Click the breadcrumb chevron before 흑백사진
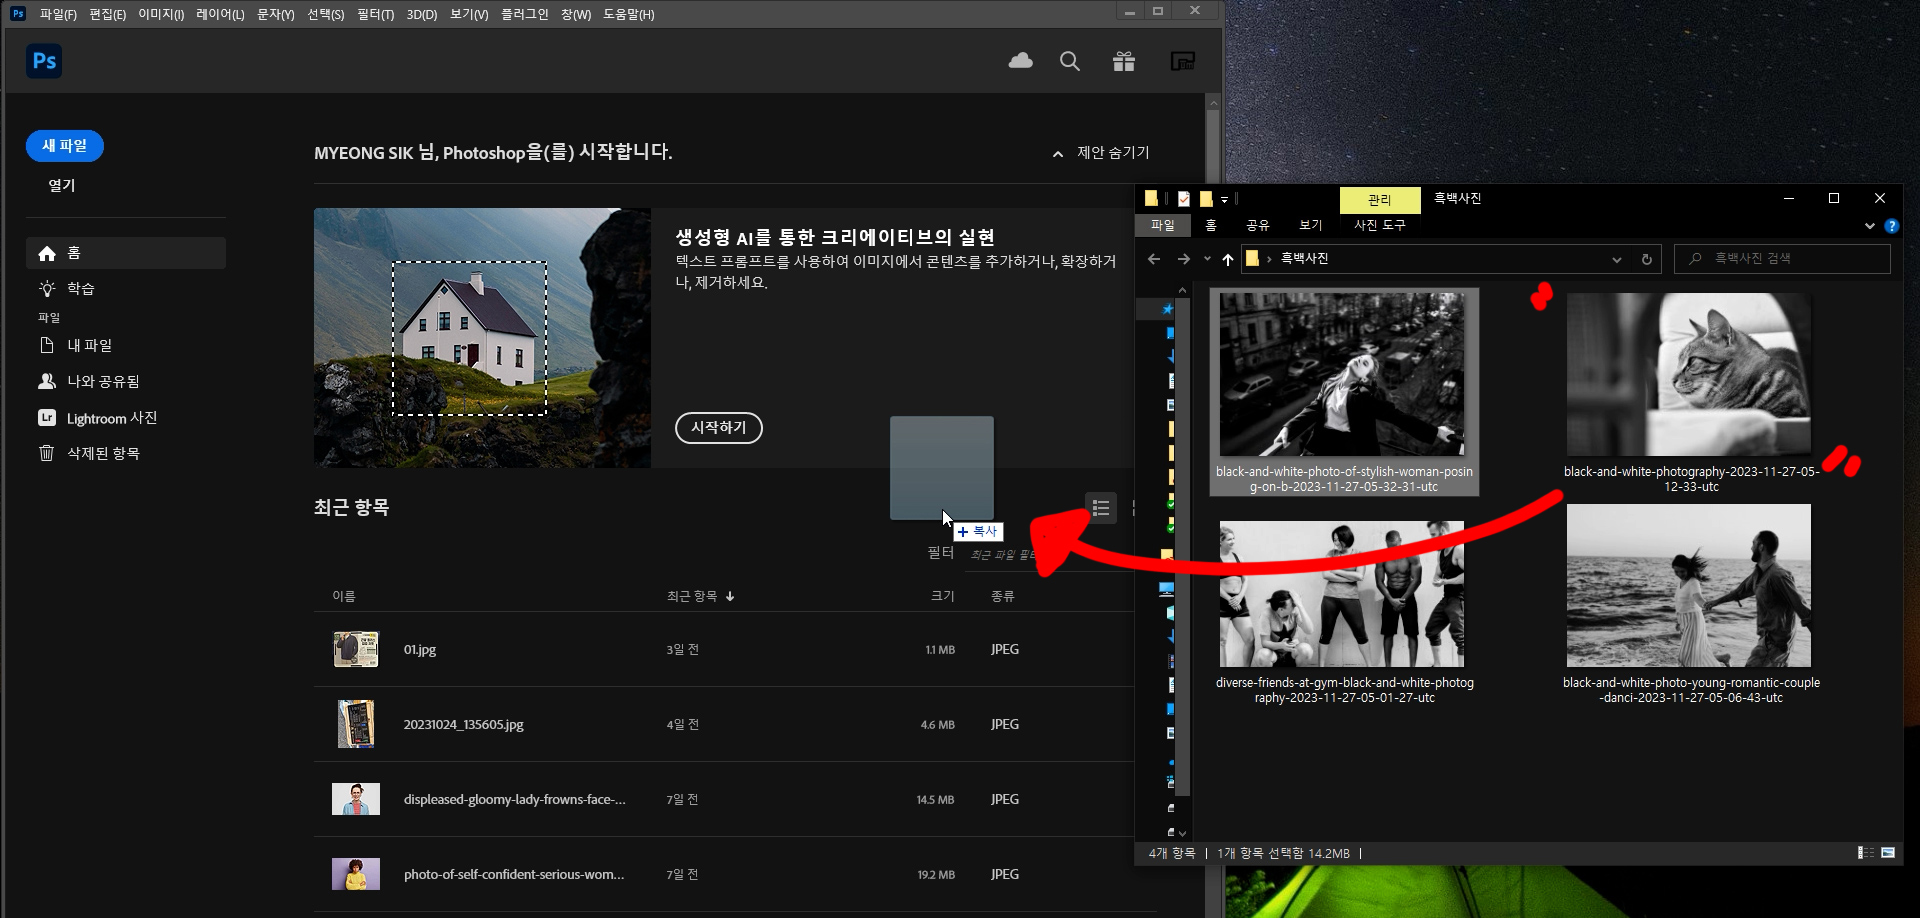This screenshot has height=918, width=1920. (1269, 259)
